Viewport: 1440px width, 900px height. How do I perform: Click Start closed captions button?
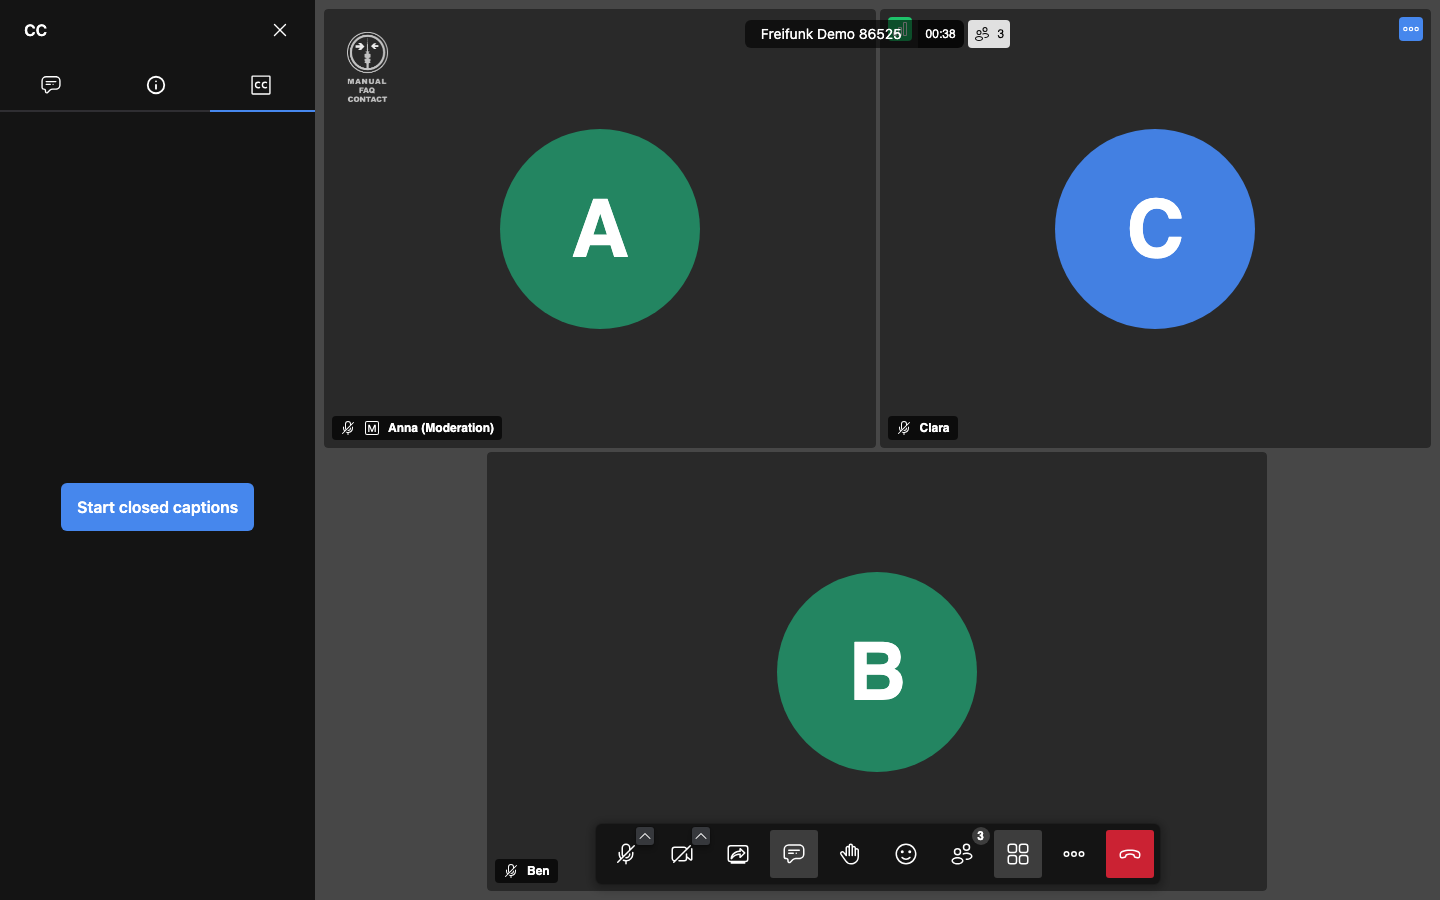pos(157,507)
